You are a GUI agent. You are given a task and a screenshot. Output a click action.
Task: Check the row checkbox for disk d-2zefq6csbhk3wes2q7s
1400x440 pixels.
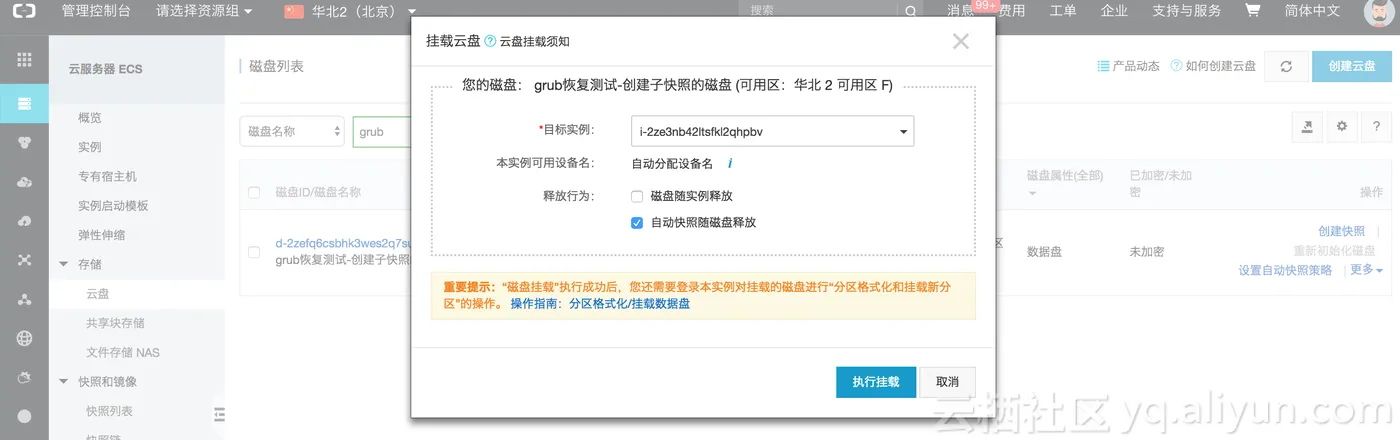click(254, 252)
